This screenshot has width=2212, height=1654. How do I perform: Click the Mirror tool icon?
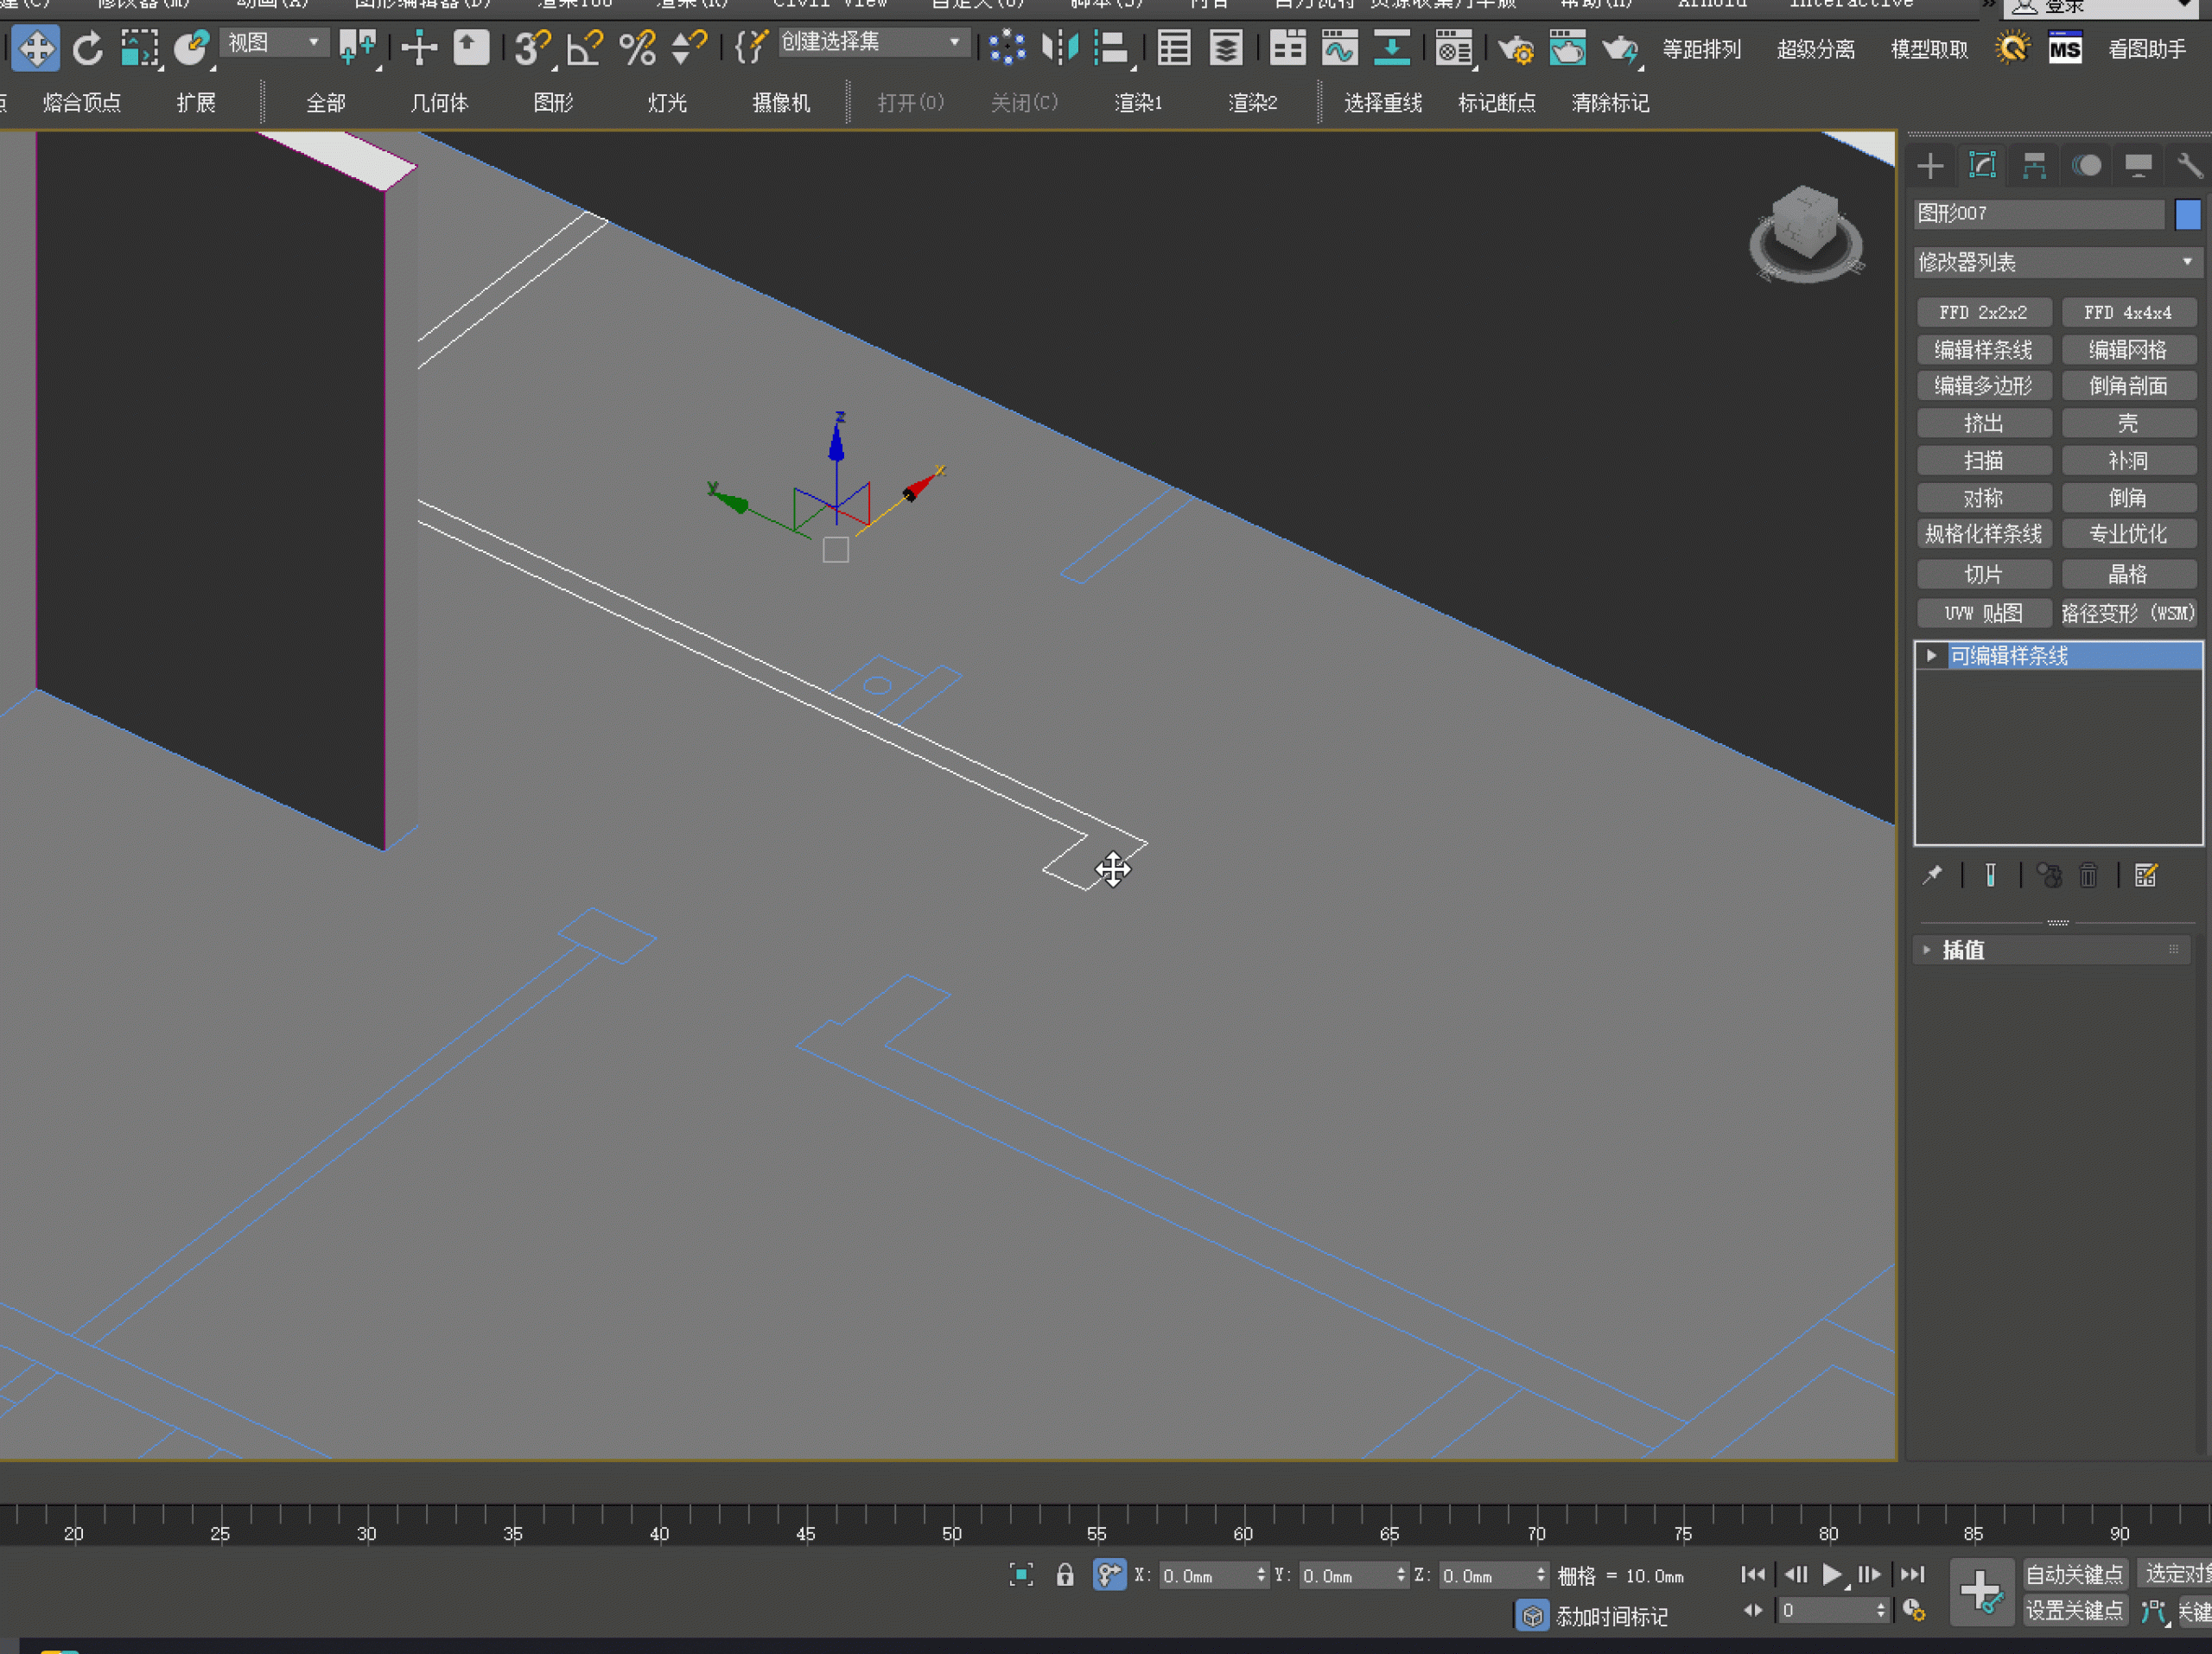coord(1059,48)
